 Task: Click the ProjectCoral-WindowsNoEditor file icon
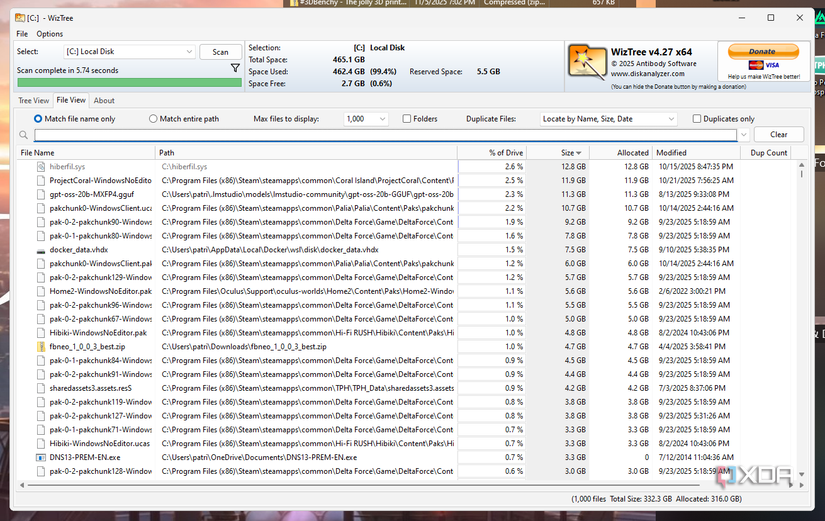(x=41, y=181)
